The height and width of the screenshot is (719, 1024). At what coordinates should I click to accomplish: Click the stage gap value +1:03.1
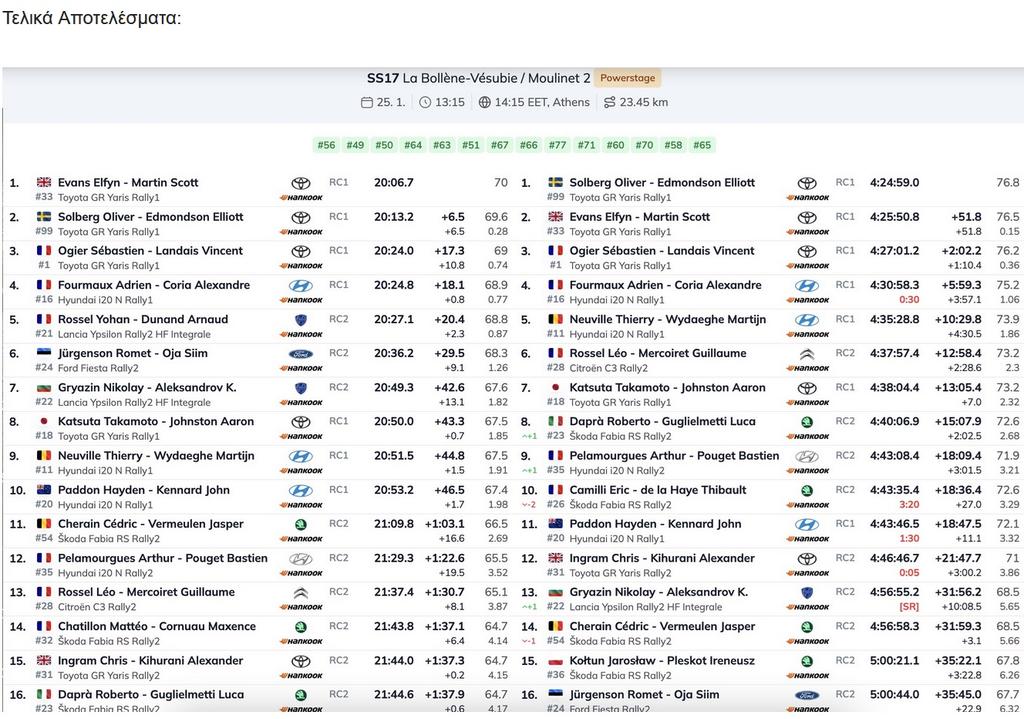tap(445, 524)
